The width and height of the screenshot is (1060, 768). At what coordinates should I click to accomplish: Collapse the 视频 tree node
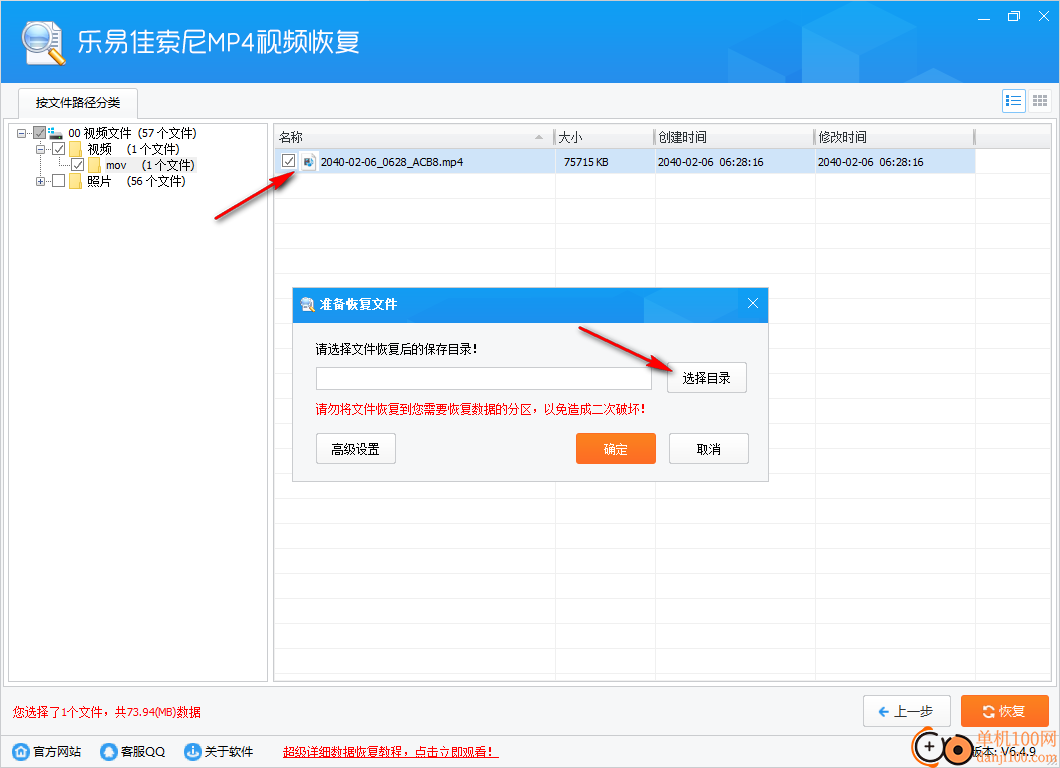tap(41, 149)
